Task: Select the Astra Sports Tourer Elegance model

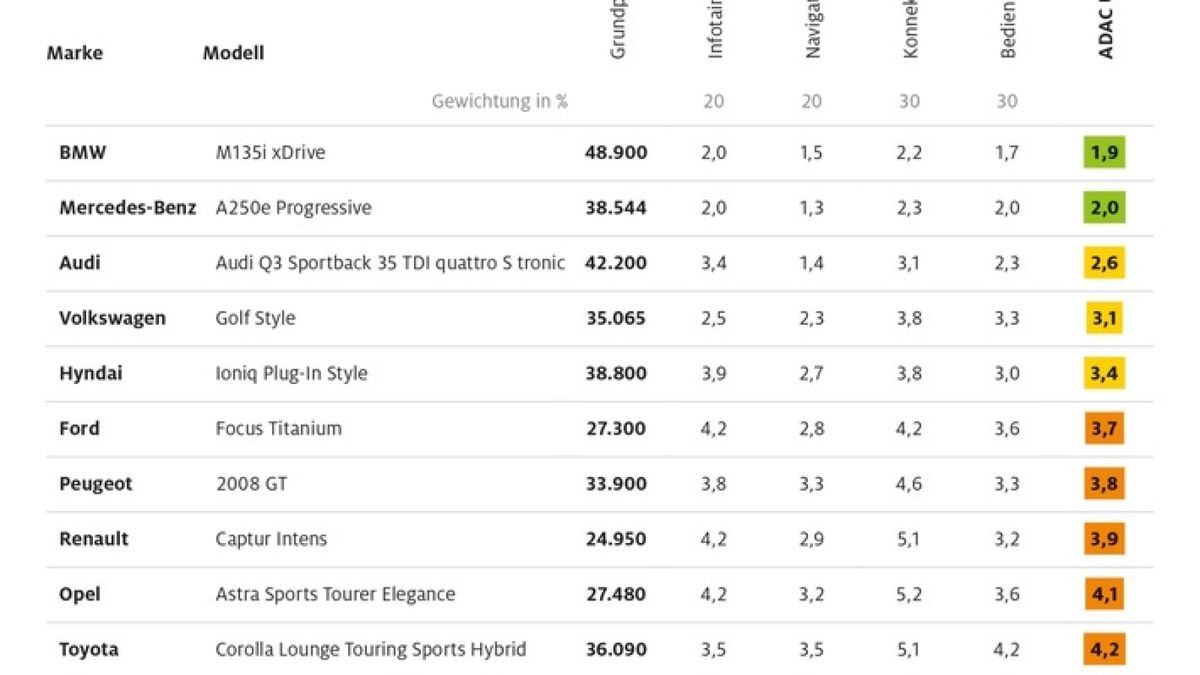Action: point(335,594)
